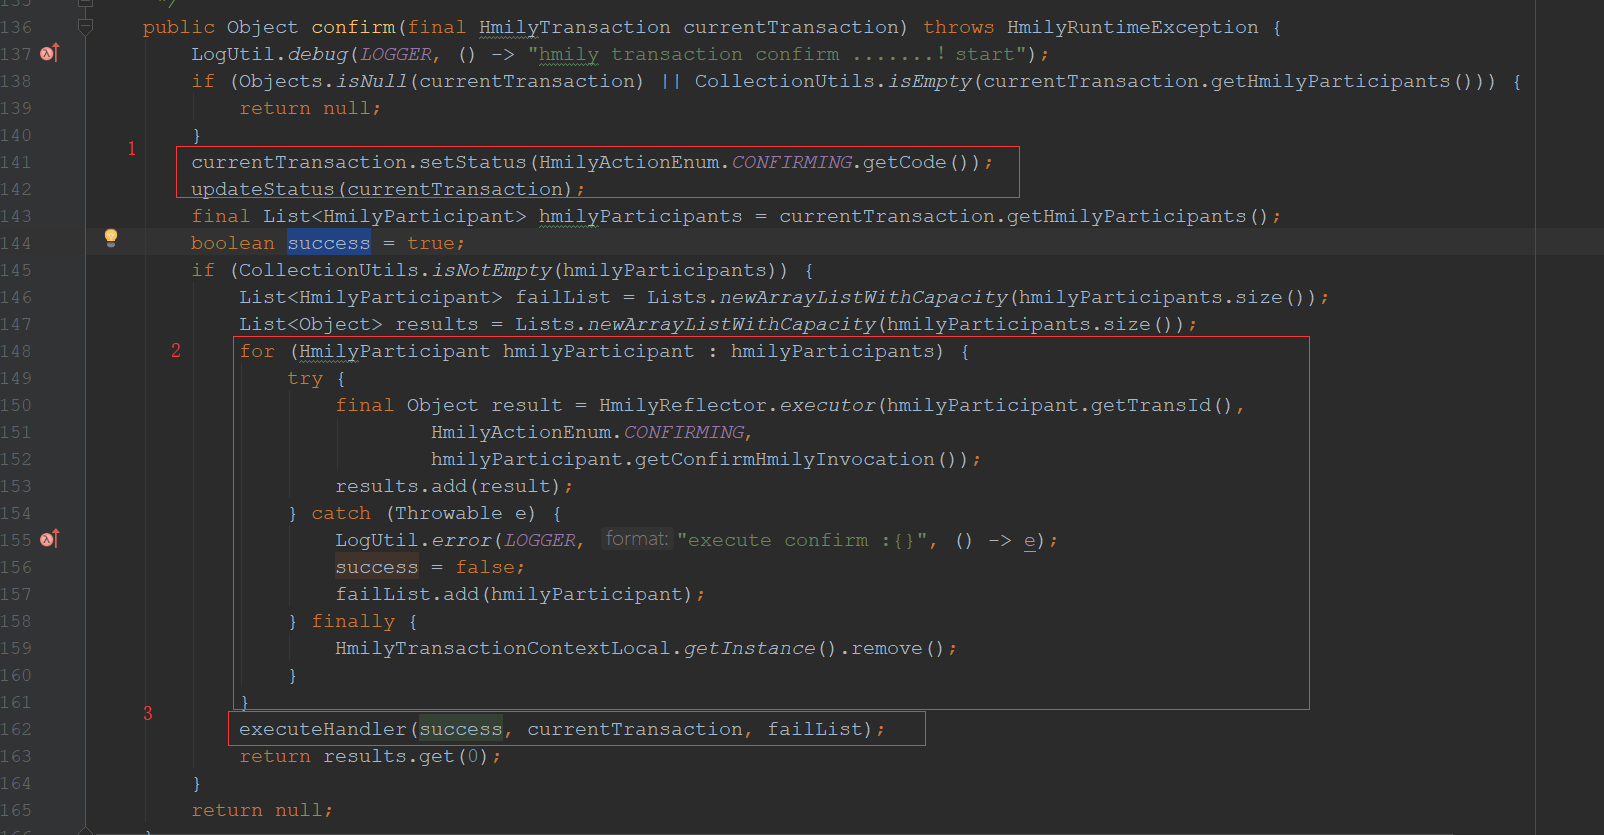Click 'CONFIRMING' constant on line 141
Screen dimensions: 1604x835
(x=792, y=162)
